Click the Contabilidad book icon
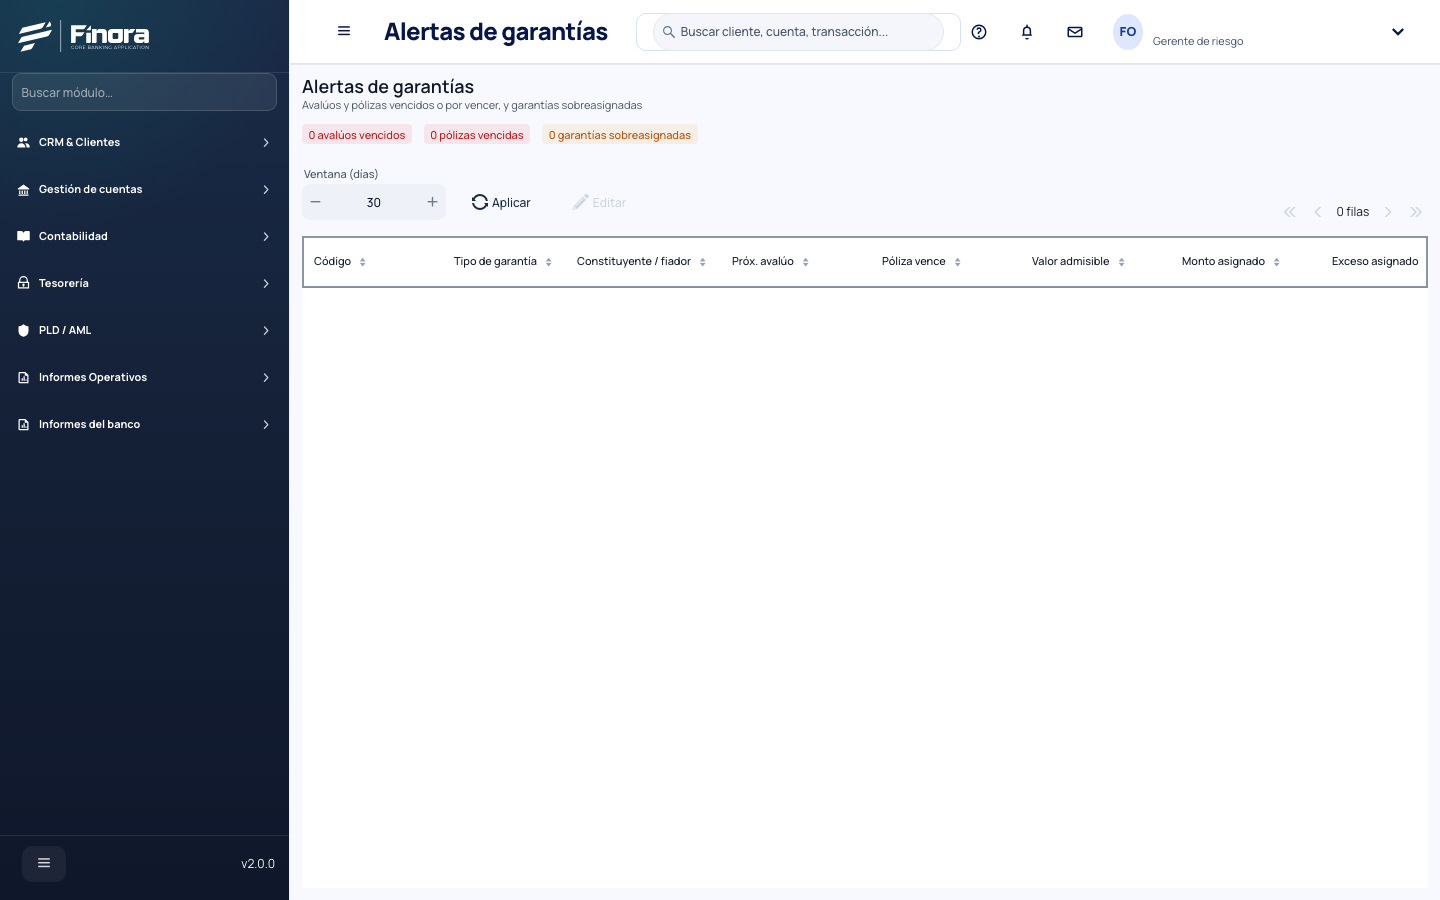Screen dimensions: 1440x900 pos(24,237)
